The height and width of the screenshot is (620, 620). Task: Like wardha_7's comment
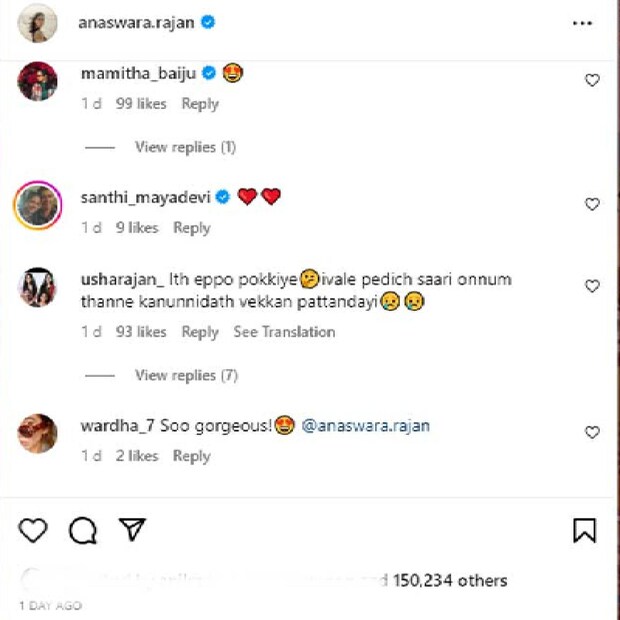coord(592,432)
